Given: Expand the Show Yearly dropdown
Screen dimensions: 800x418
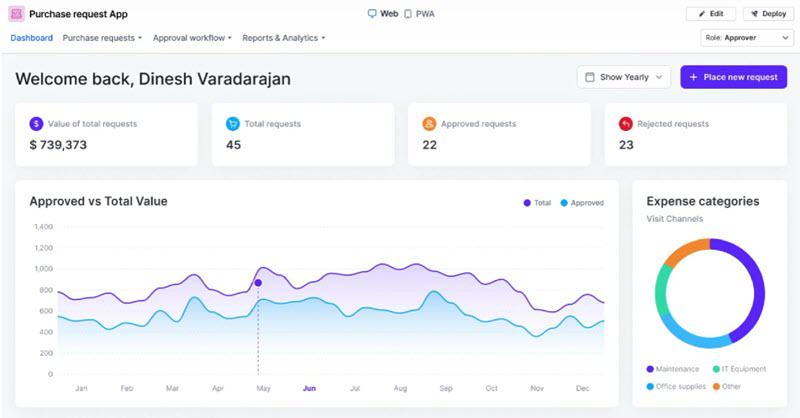Looking at the screenshot, I should click(x=624, y=77).
